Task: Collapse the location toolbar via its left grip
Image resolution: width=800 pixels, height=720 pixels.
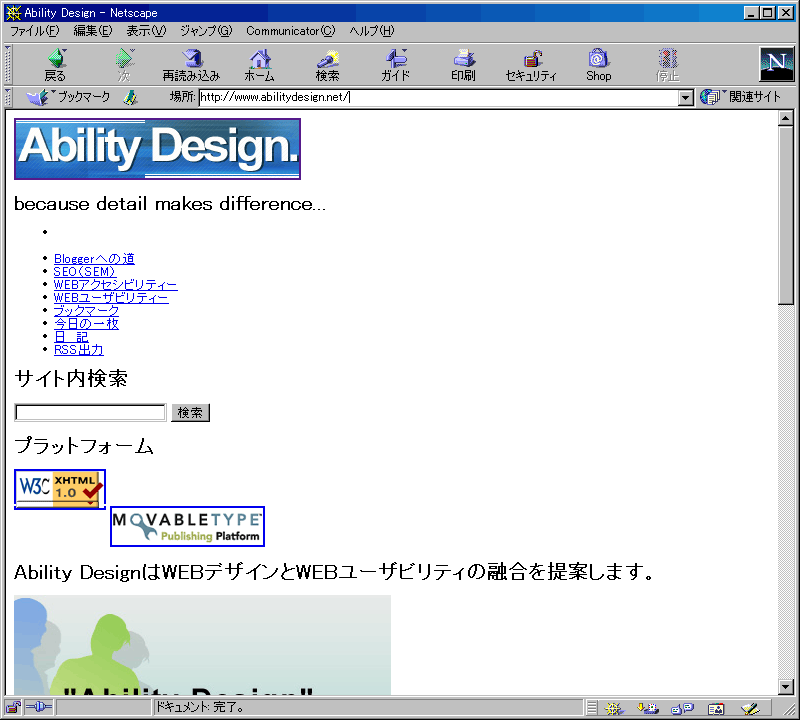Action: 8,97
